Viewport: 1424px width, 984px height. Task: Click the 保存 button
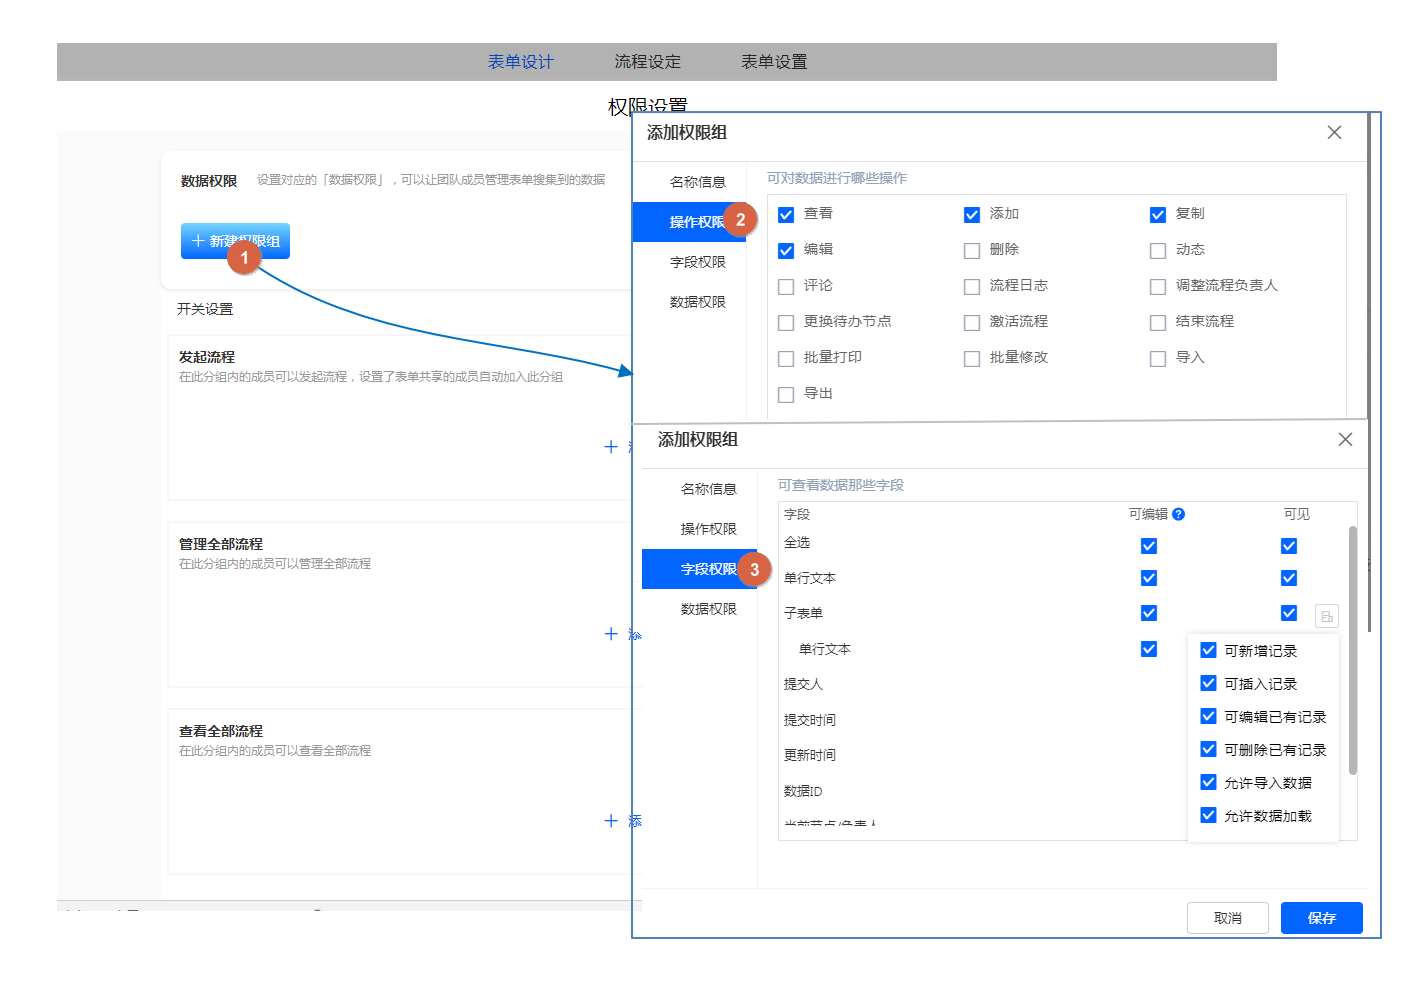click(1321, 918)
